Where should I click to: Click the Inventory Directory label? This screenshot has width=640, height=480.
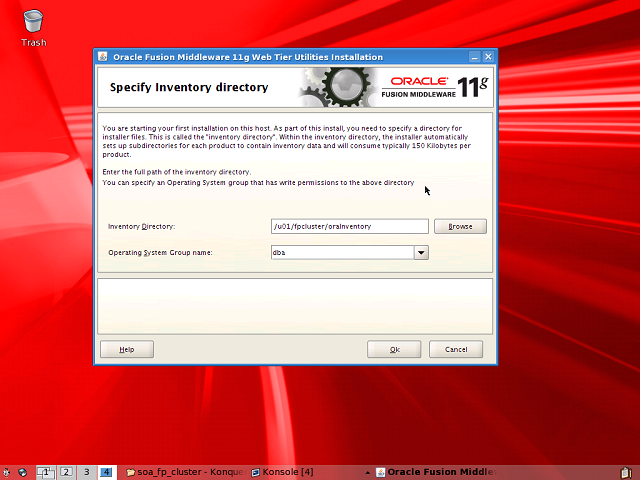coord(141,226)
